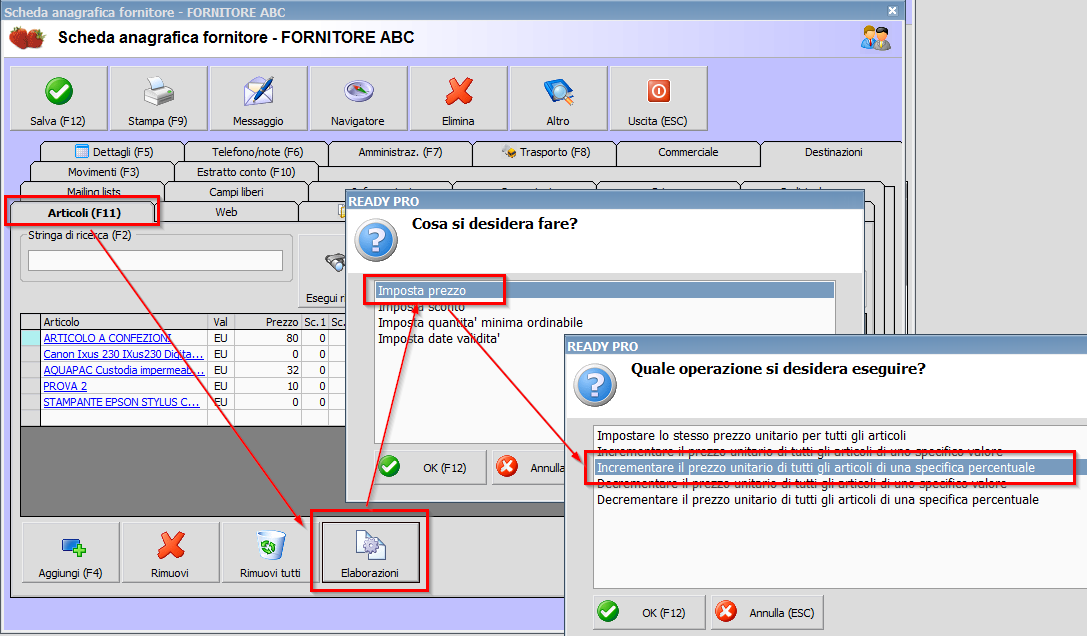Open Elaborazioni gear document button
Image resolution: width=1087 pixels, height=636 pixels.
pyautogui.click(x=370, y=553)
